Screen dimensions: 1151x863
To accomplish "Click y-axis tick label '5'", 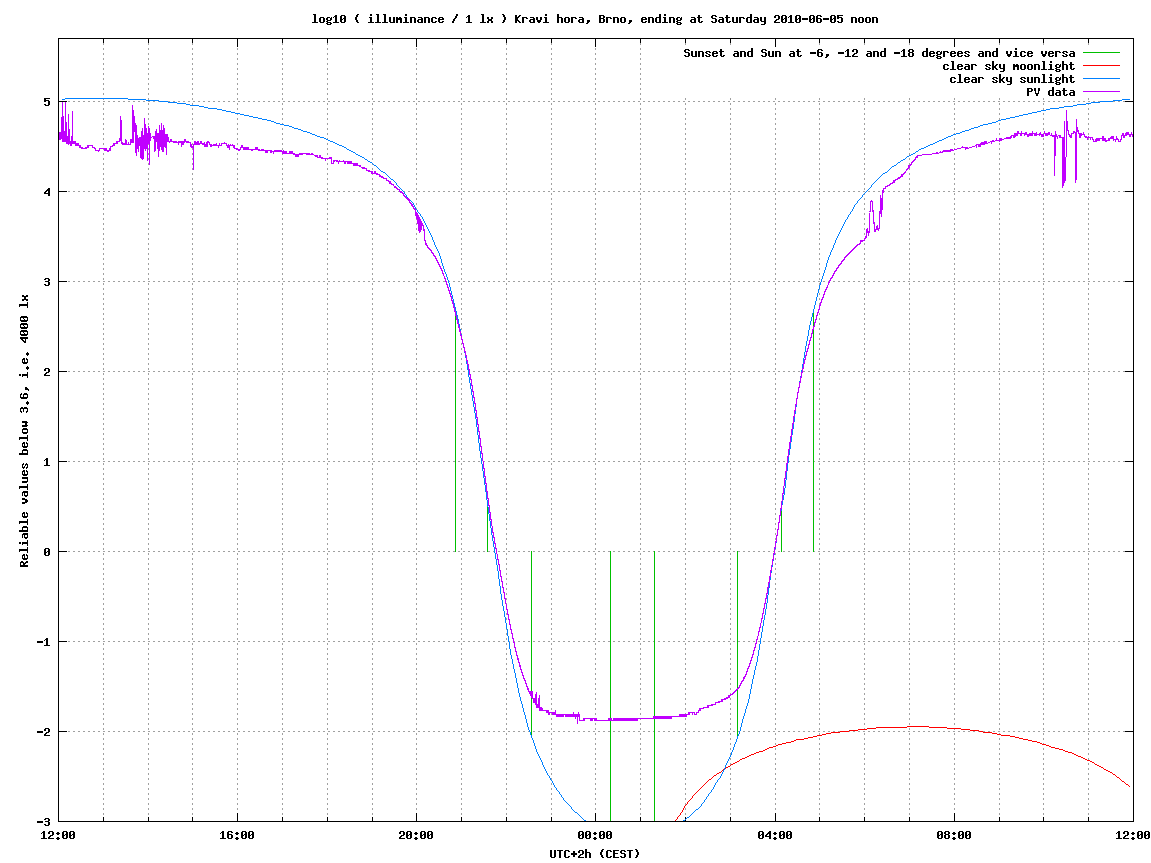I will 47,101.
